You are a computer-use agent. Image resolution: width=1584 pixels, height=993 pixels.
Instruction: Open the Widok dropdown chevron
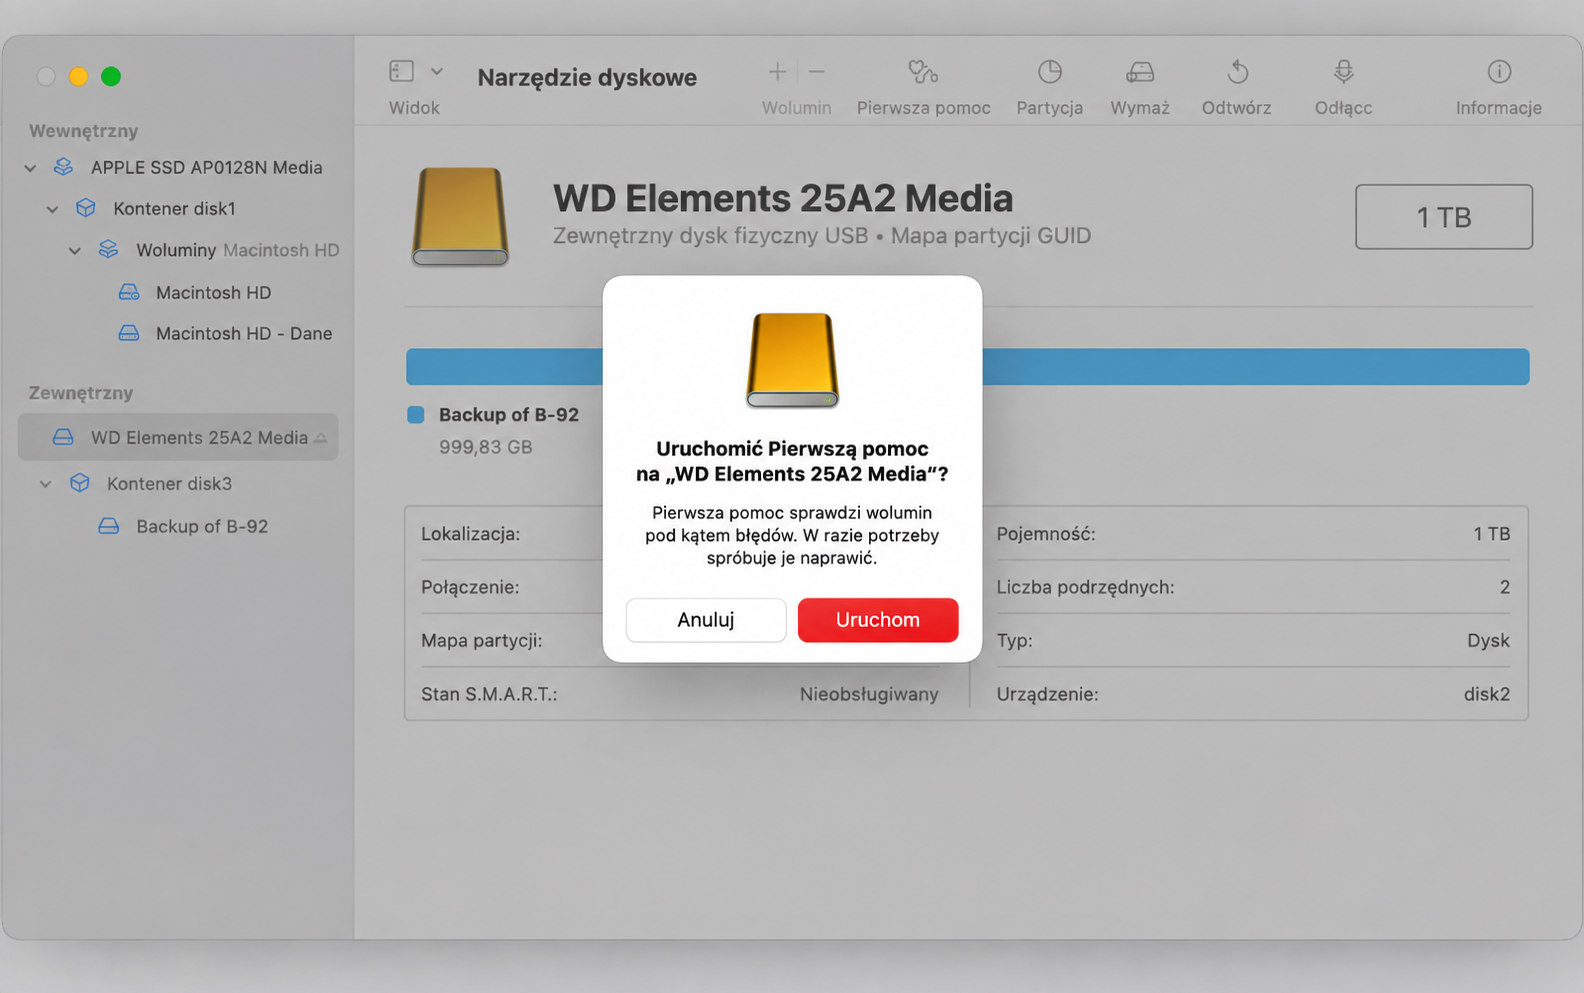[437, 72]
